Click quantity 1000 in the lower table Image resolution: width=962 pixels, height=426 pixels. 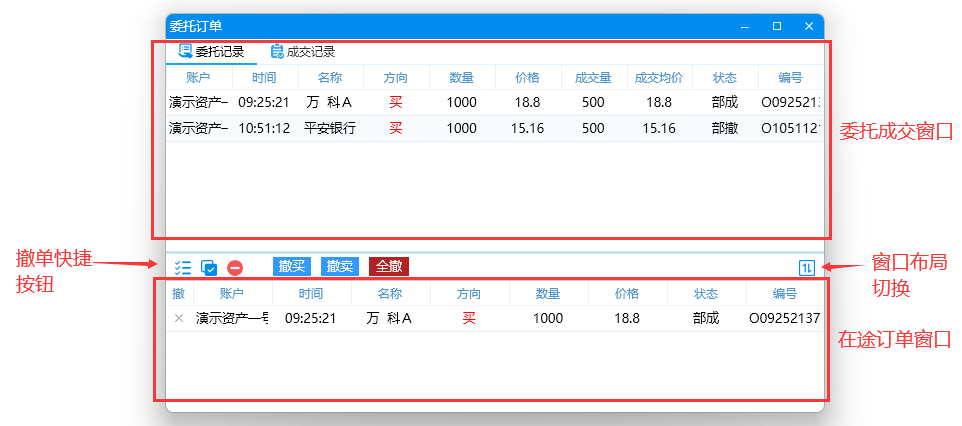[x=548, y=319]
